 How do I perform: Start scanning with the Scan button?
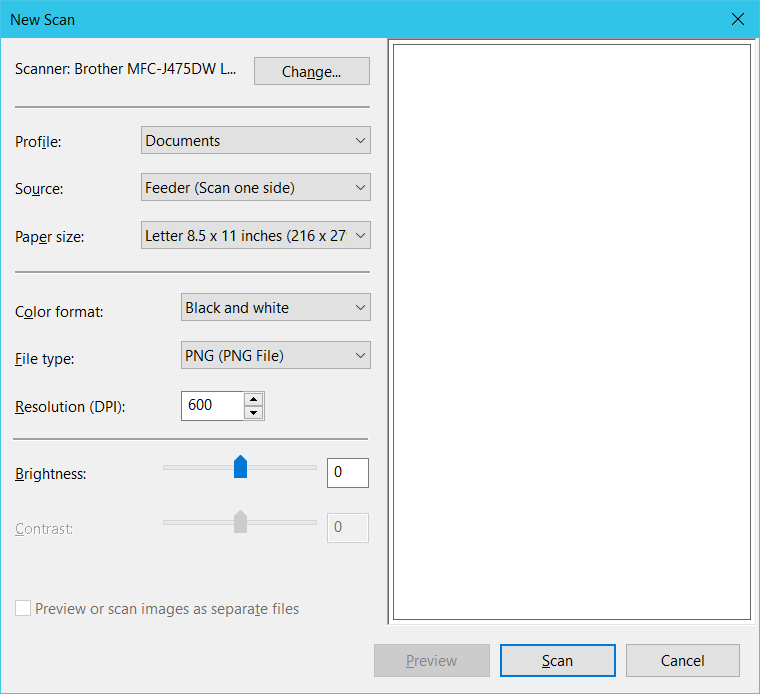pos(557,661)
